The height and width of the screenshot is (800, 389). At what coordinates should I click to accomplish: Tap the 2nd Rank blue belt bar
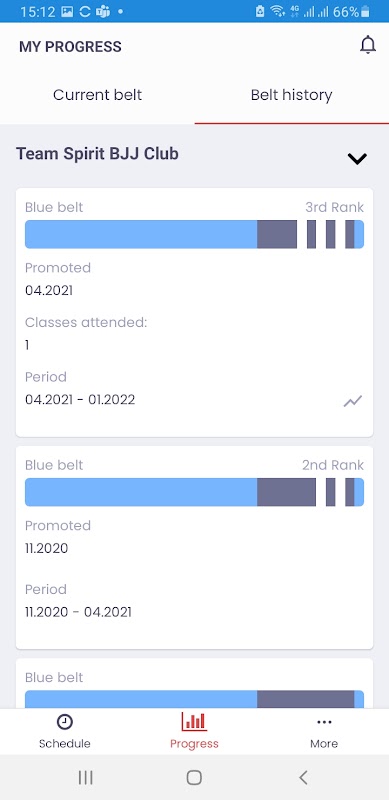point(194,492)
